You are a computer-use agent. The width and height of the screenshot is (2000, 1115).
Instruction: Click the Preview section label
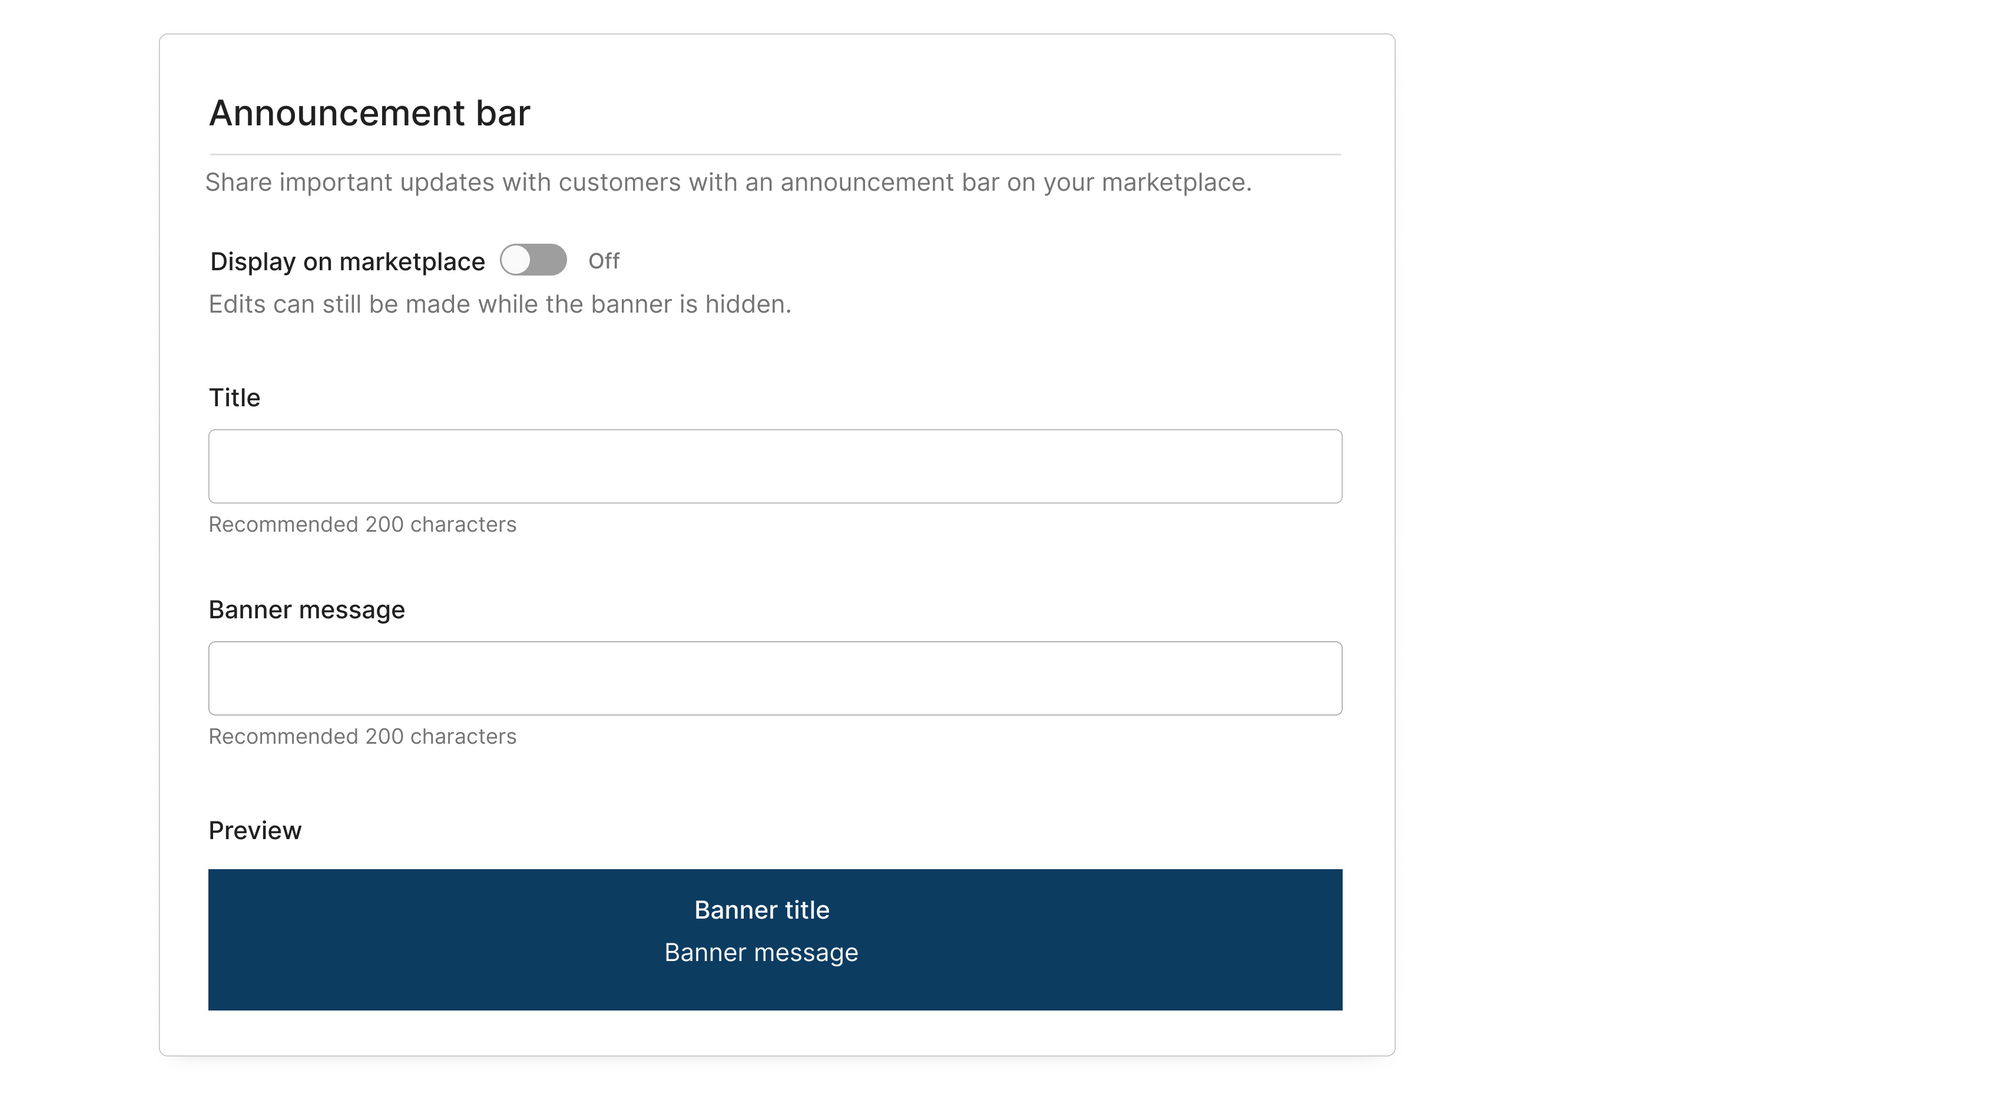click(x=255, y=831)
